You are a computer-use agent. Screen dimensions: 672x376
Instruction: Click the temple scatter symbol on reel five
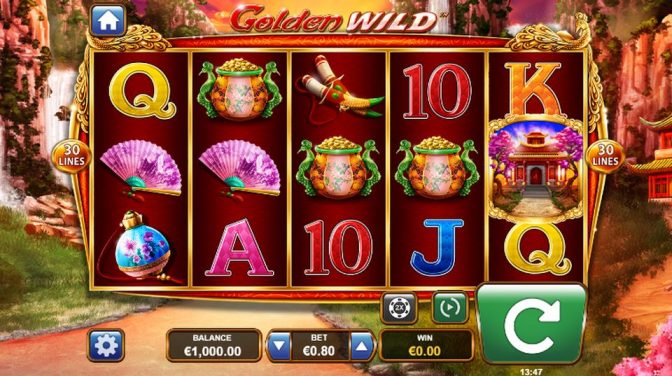(x=536, y=168)
